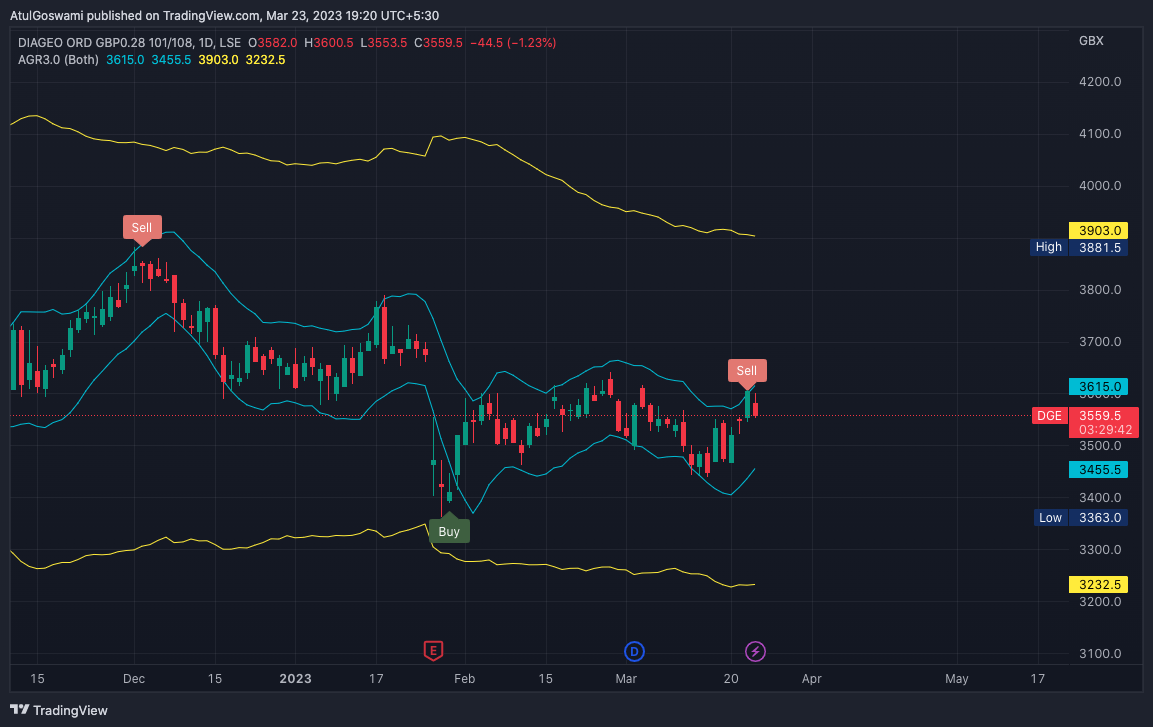Image resolution: width=1153 pixels, height=727 pixels.
Task: Click the AtulGoswami published header text
Action: click(224, 15)
